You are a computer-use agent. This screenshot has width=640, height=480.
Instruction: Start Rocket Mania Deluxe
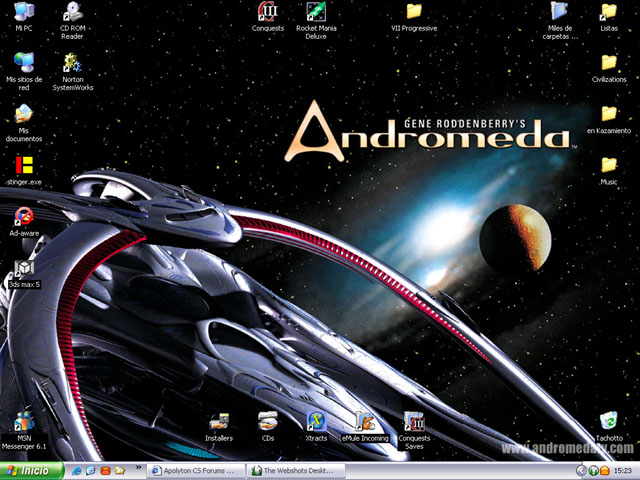[x=316, y=13]
